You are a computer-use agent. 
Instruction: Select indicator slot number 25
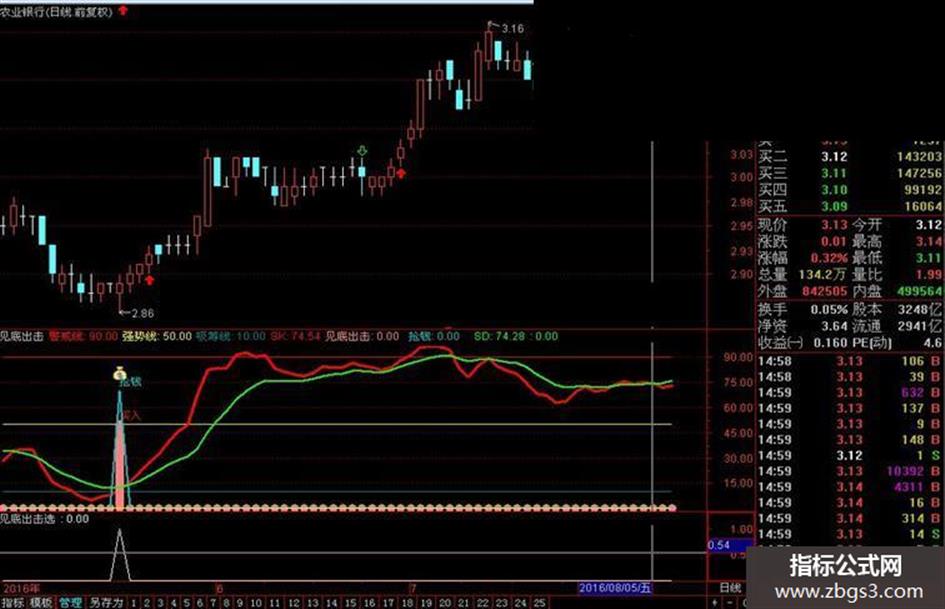539,603
